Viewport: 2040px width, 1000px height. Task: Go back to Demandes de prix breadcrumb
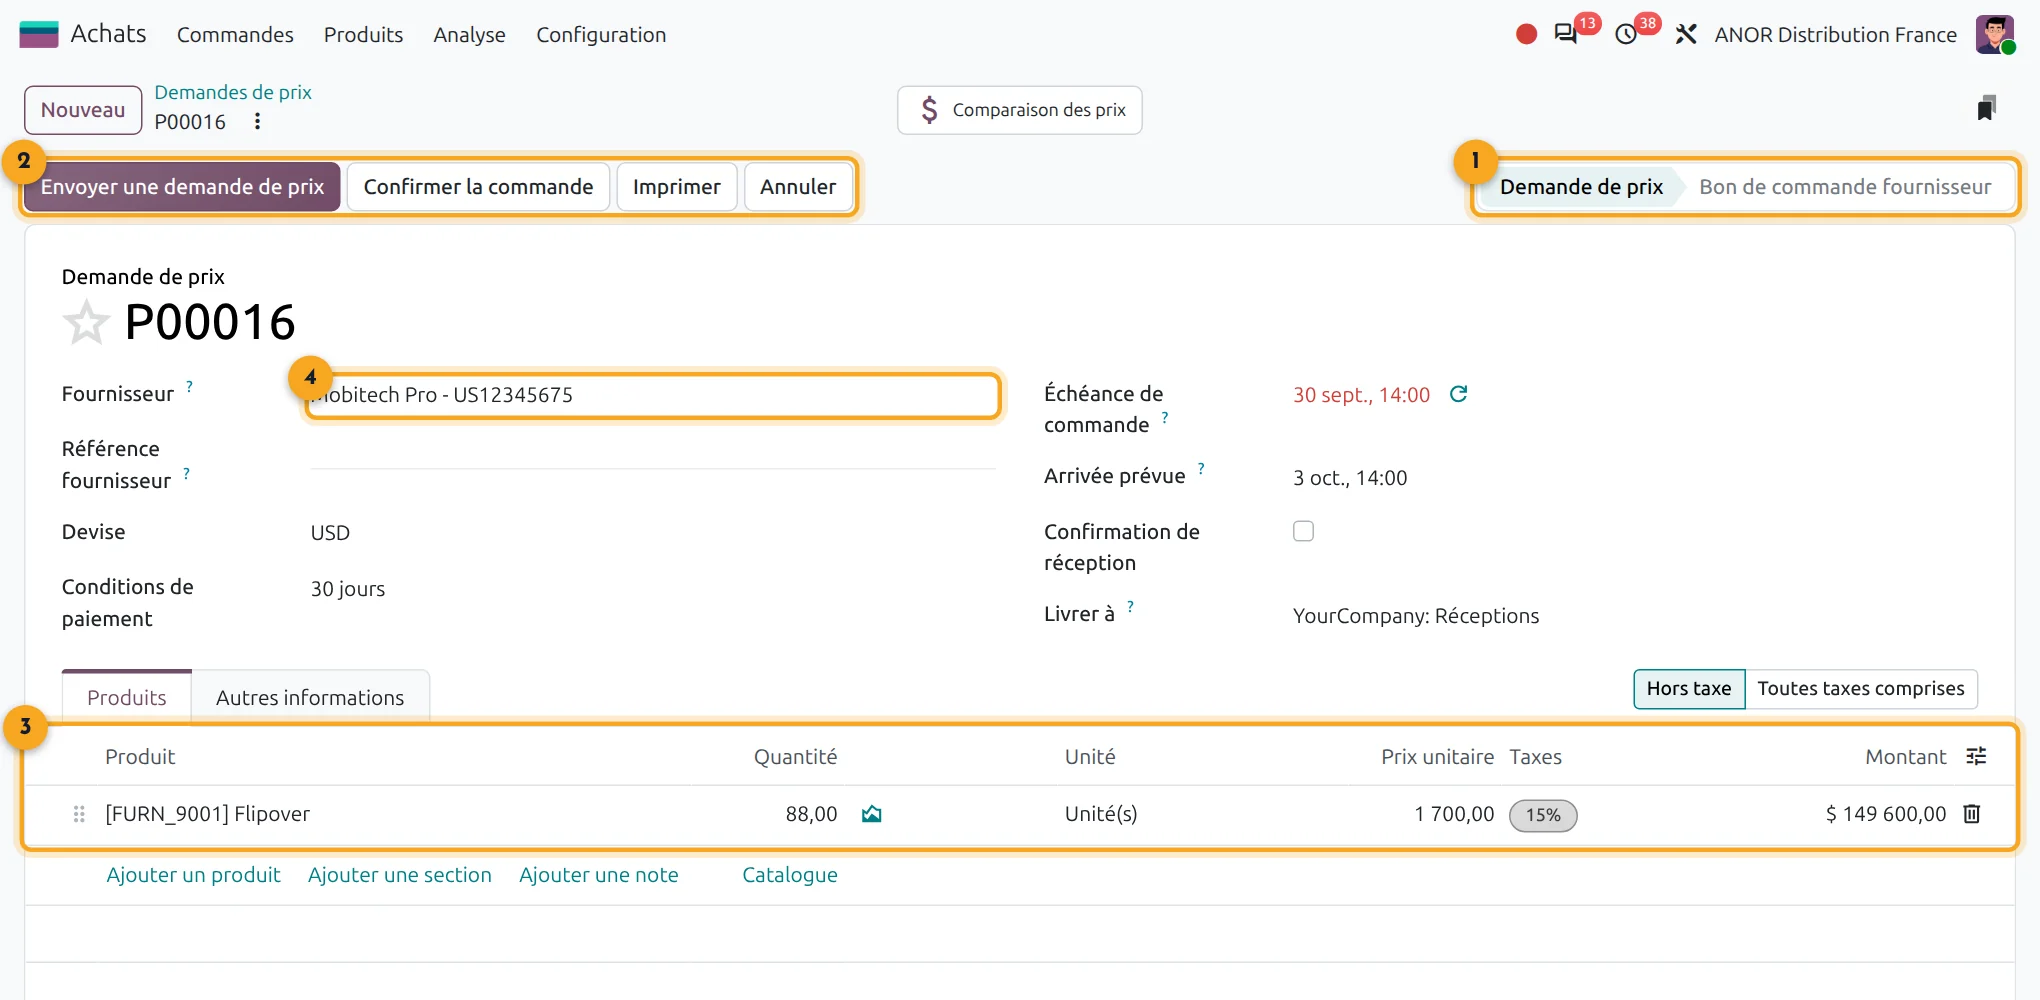[x=233, y=92]
